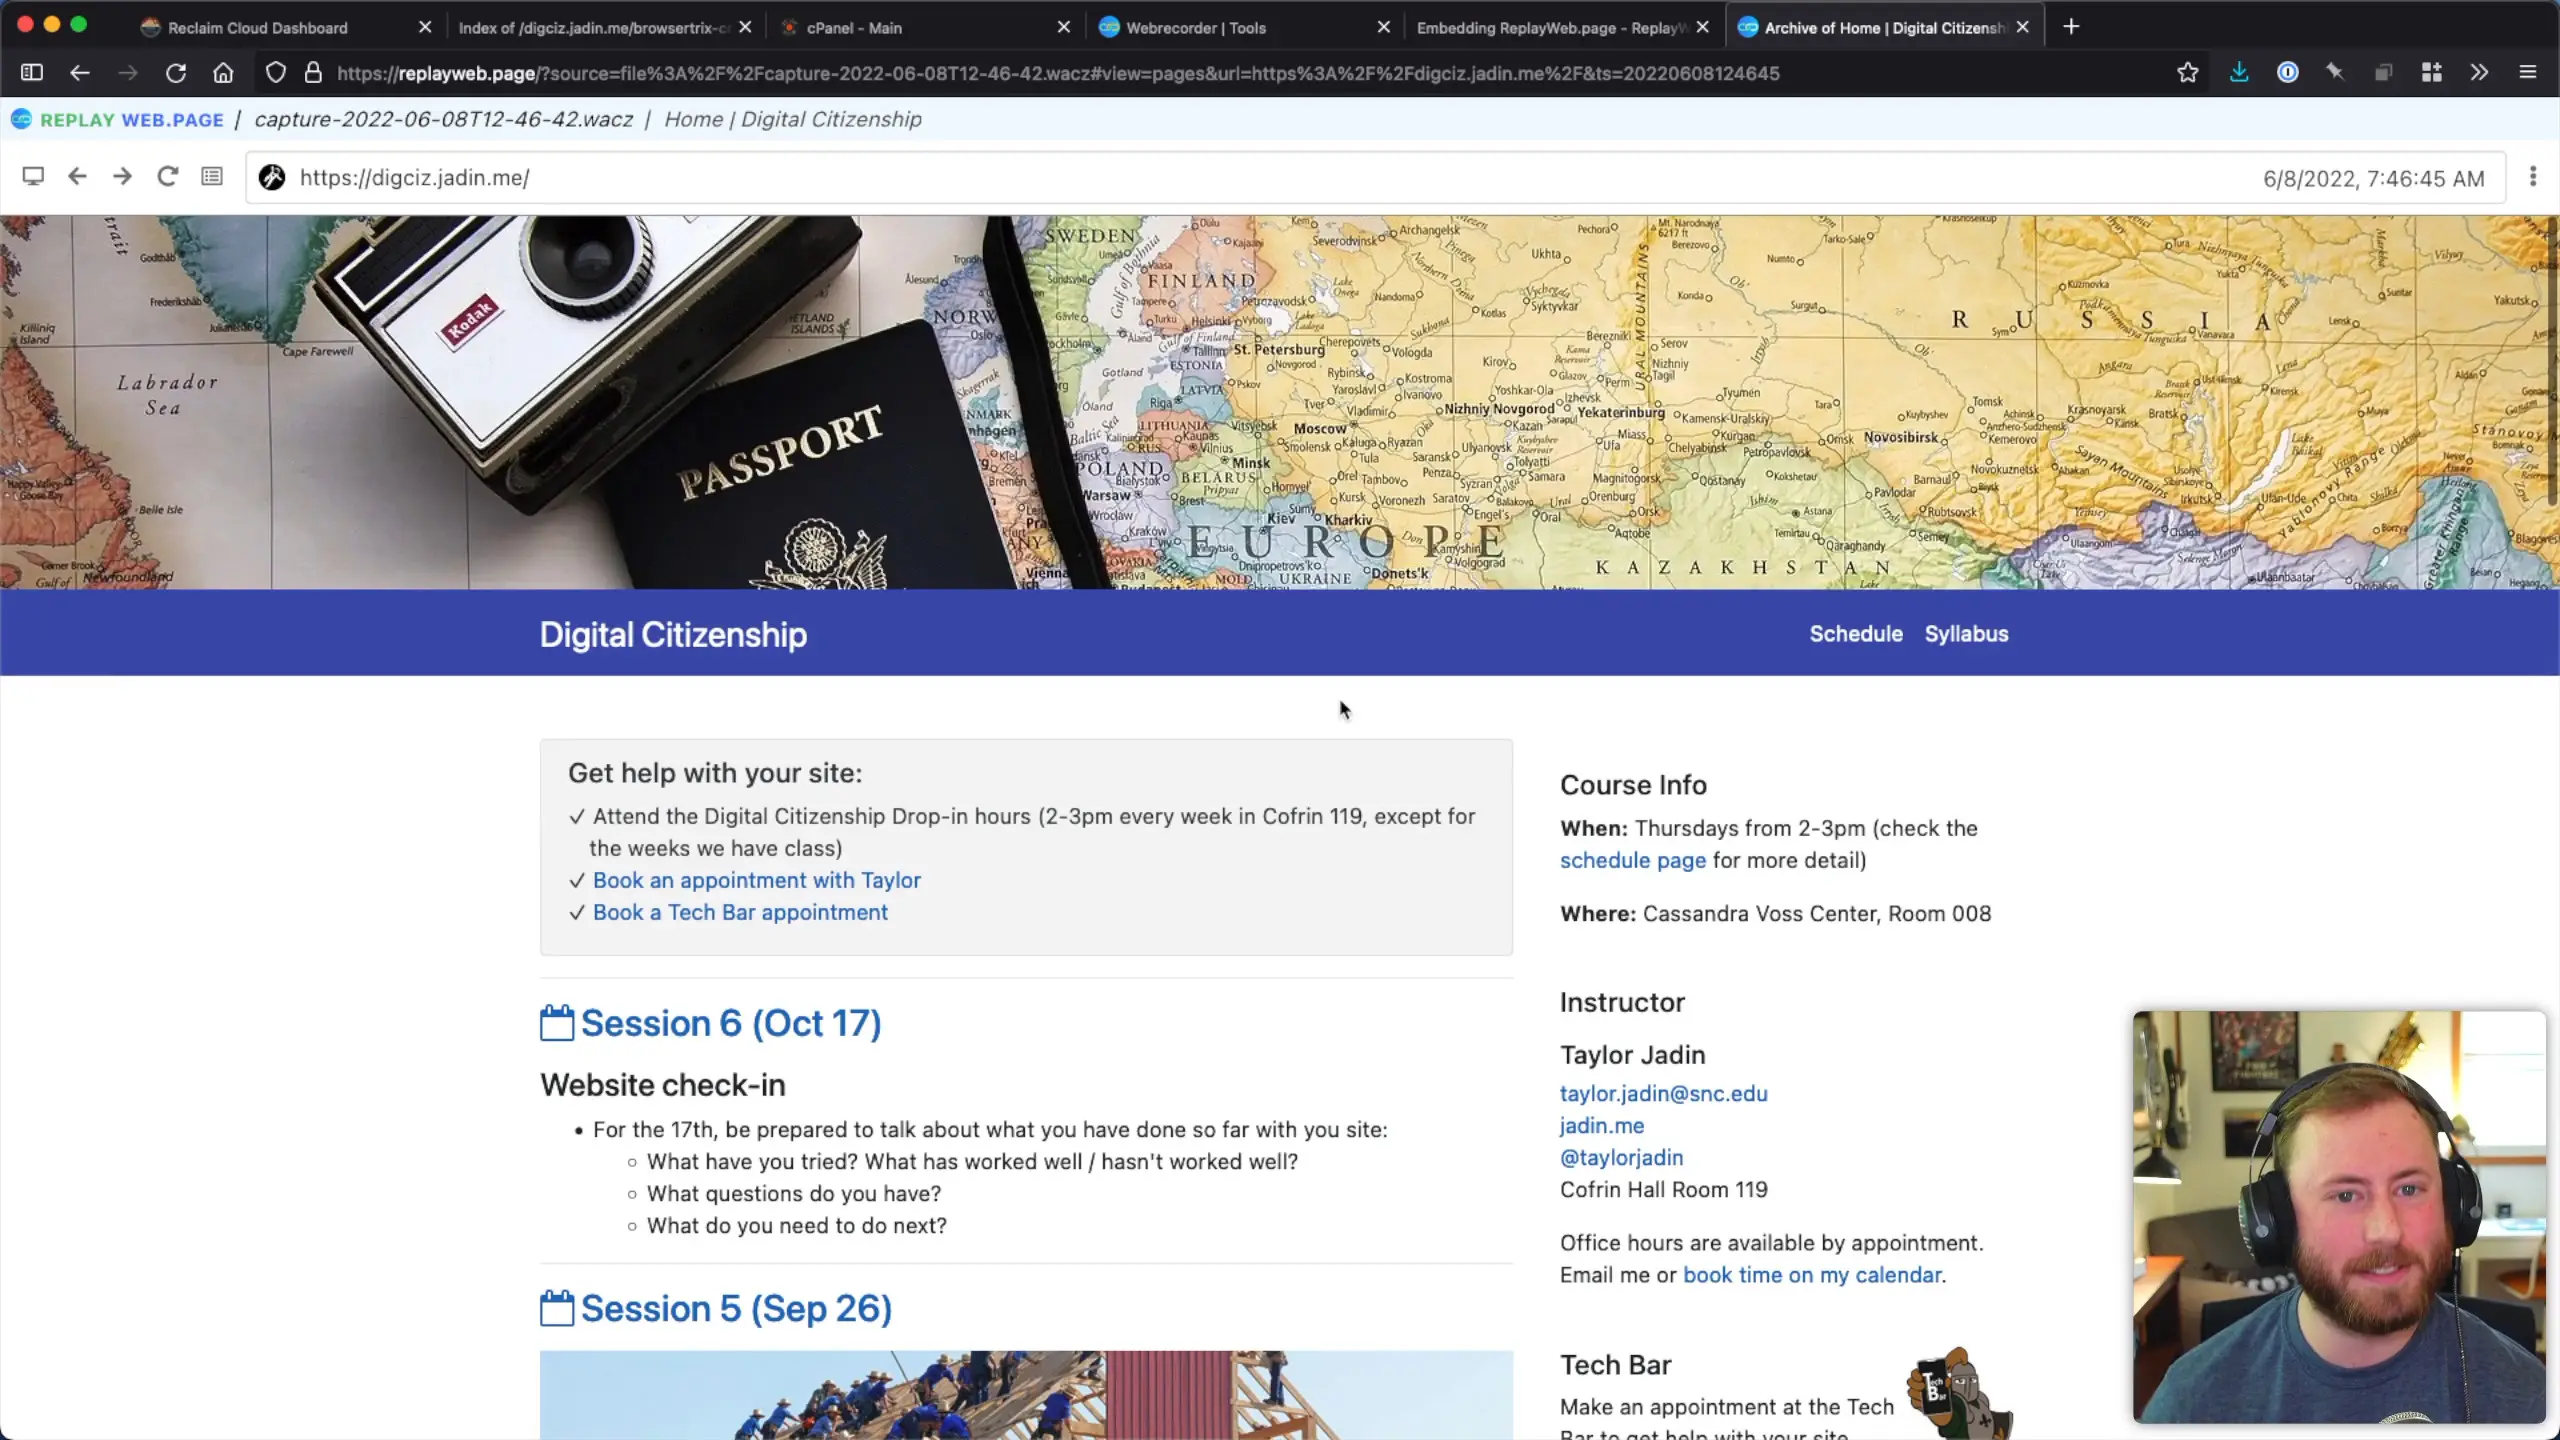Click taylor.jadin@snc.edu email link

(x=1664, y=1094)
